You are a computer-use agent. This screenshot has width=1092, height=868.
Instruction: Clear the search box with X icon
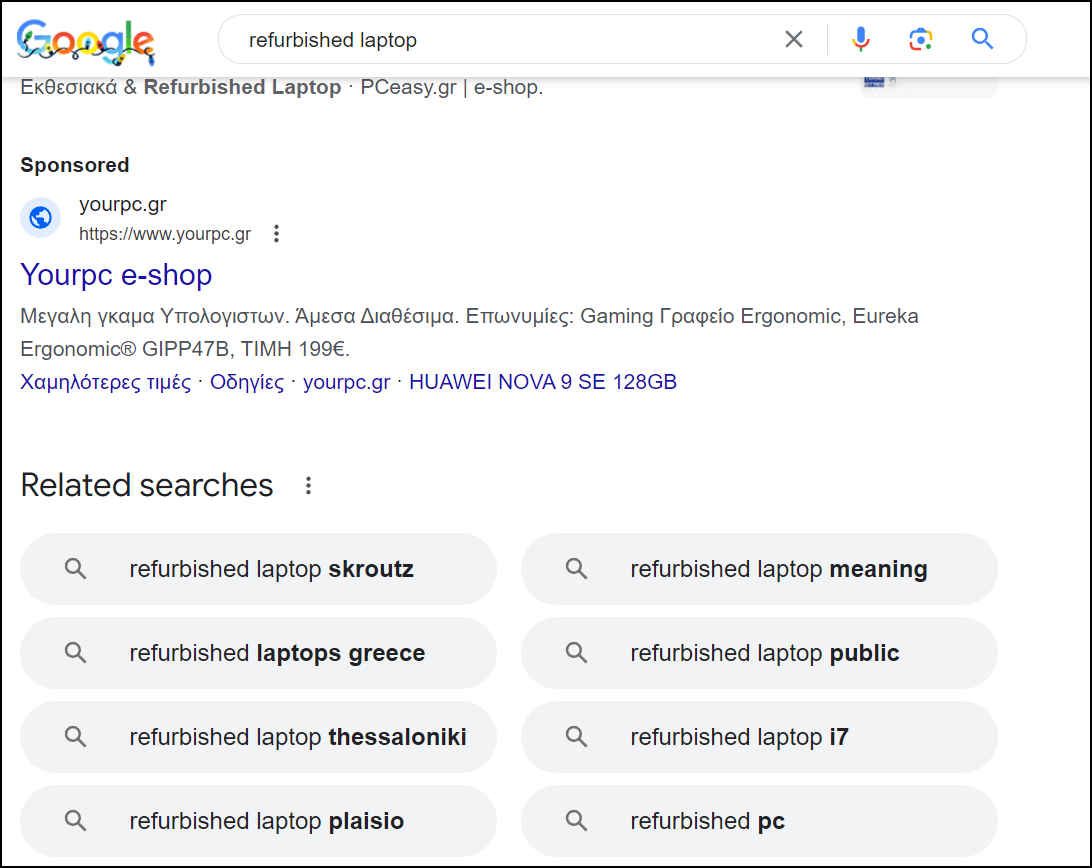pyautogui.click(x=794, y=39)
